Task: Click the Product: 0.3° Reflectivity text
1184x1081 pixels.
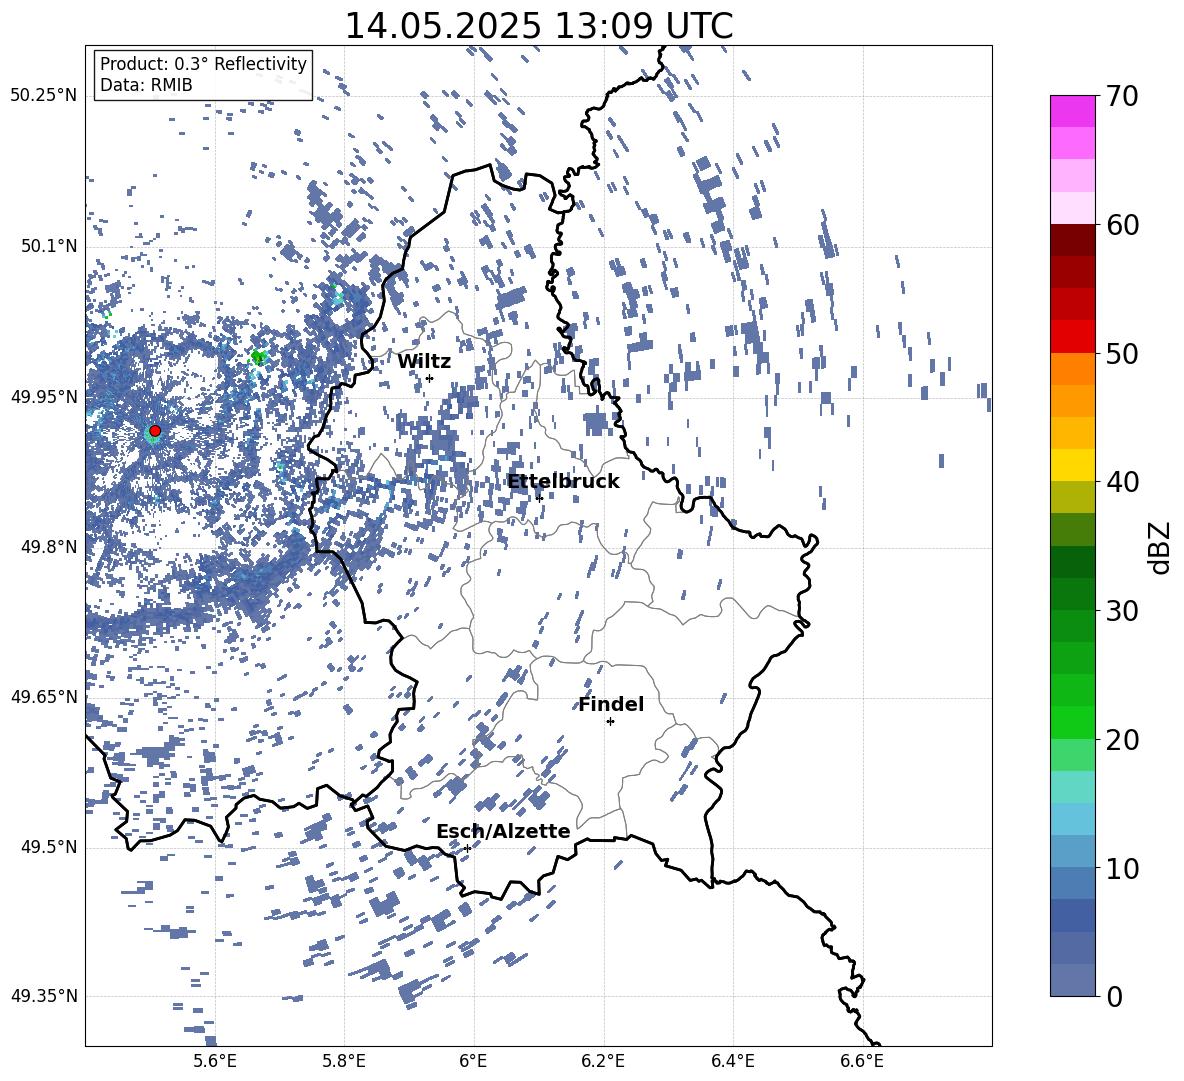Action: tap(203, 64)
